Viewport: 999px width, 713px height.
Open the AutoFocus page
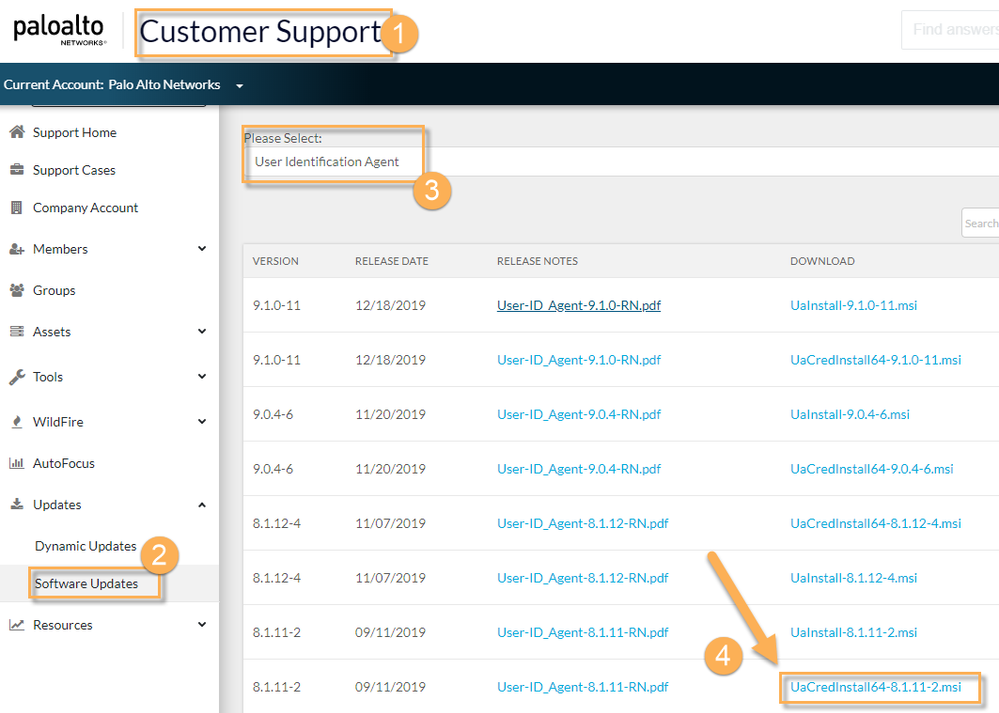coord(64,463)
